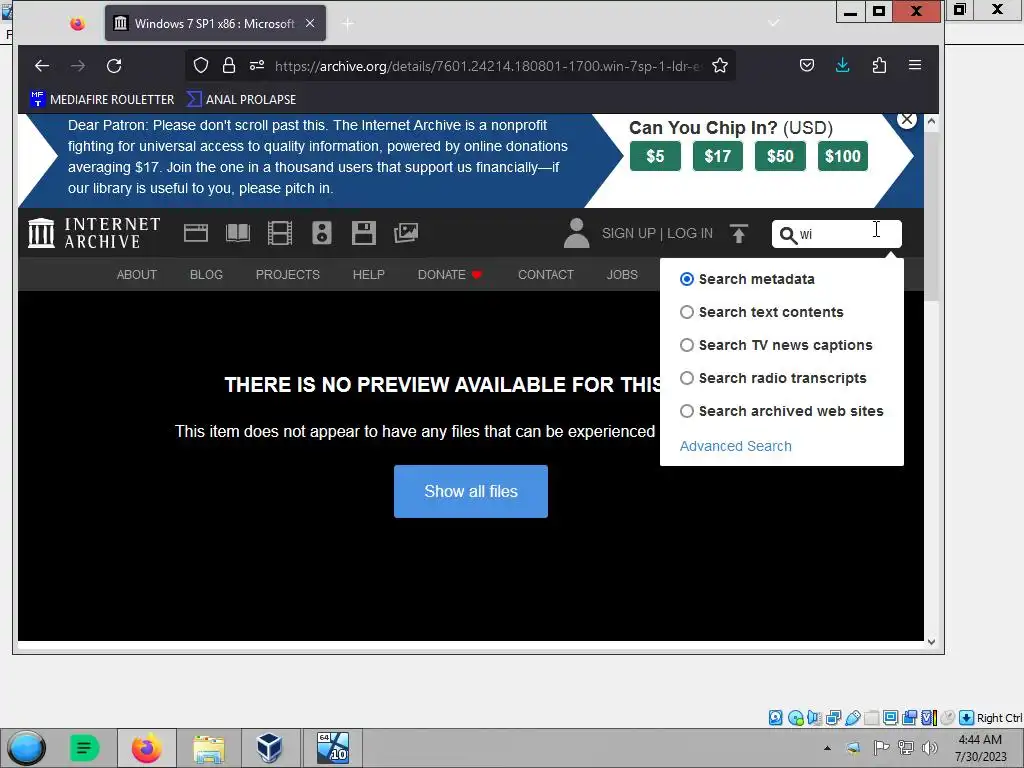The height and width of the screenshot is (768, 1024).
Task: Donate $5 via the green button
Action: pyautogui.click(x=655, y=156)
